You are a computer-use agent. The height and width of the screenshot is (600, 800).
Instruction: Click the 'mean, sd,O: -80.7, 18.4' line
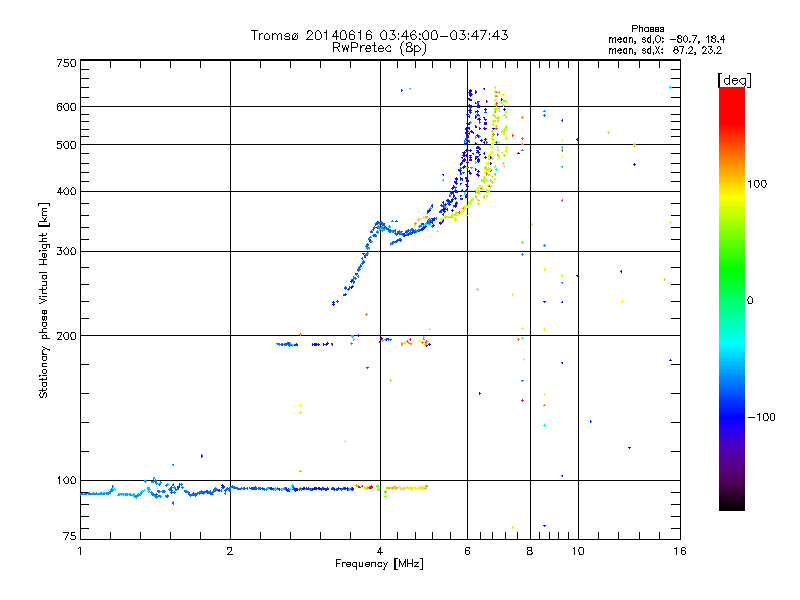click(x=666, y=39)
